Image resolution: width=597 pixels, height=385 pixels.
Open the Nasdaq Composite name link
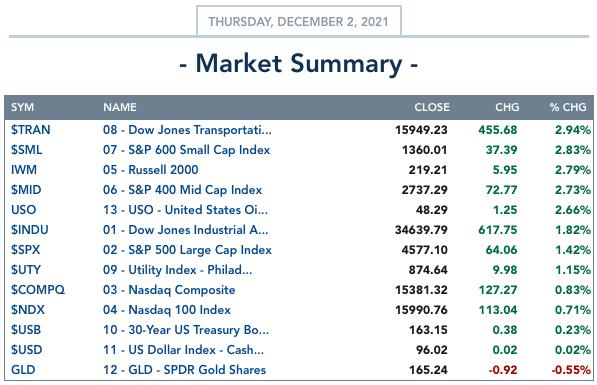[x=169, y=290]
